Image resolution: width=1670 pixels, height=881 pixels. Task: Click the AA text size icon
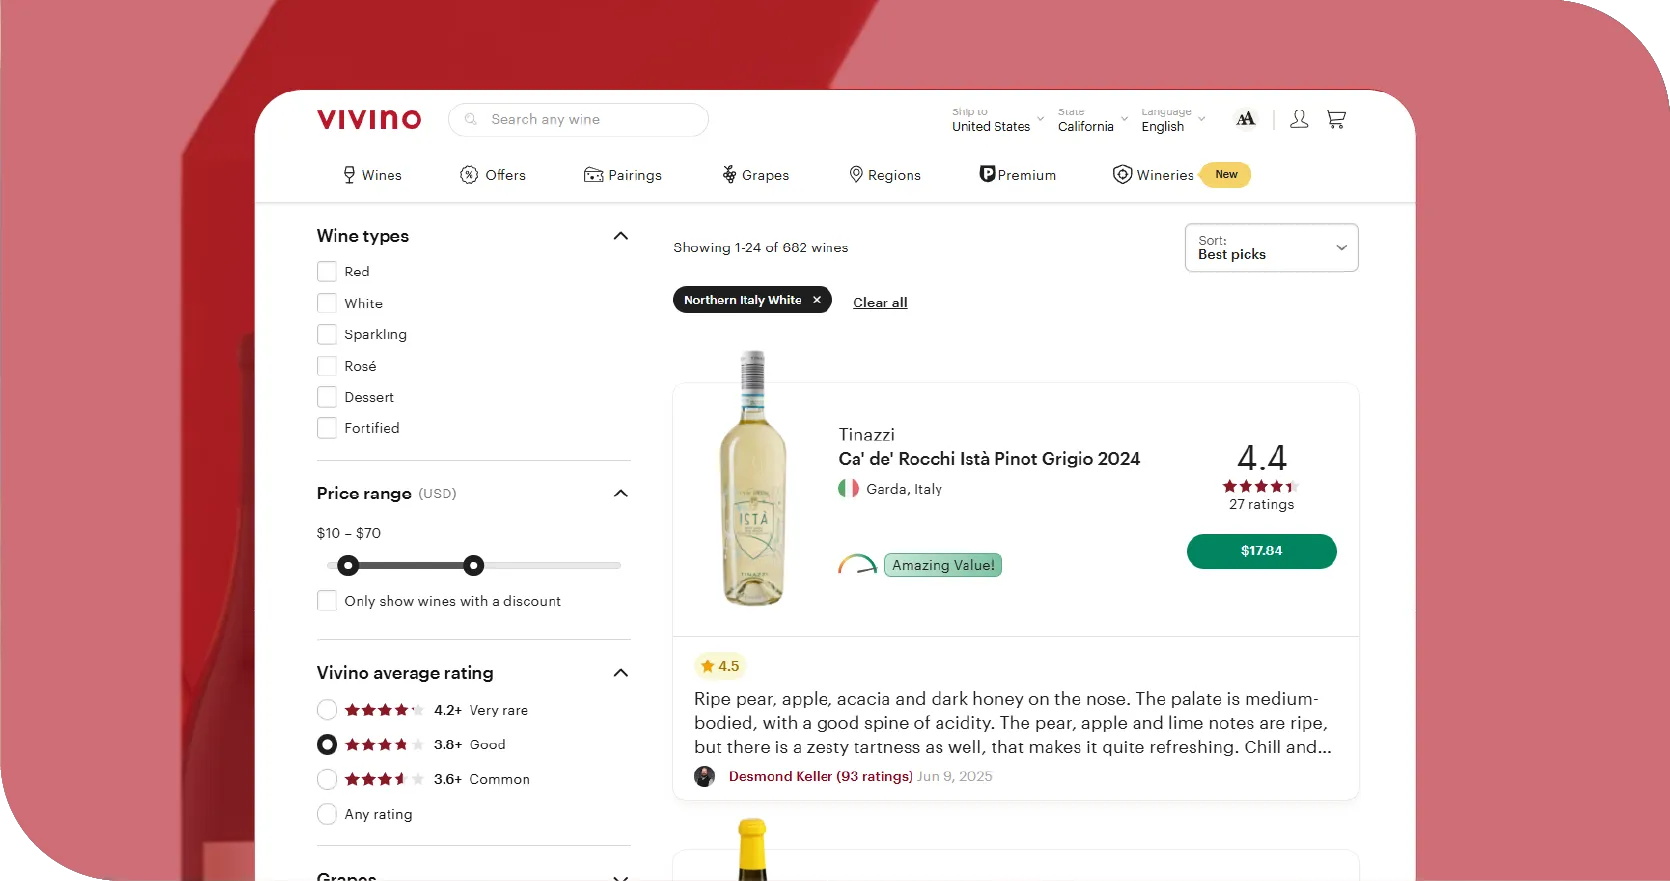tap(1245, 119)
